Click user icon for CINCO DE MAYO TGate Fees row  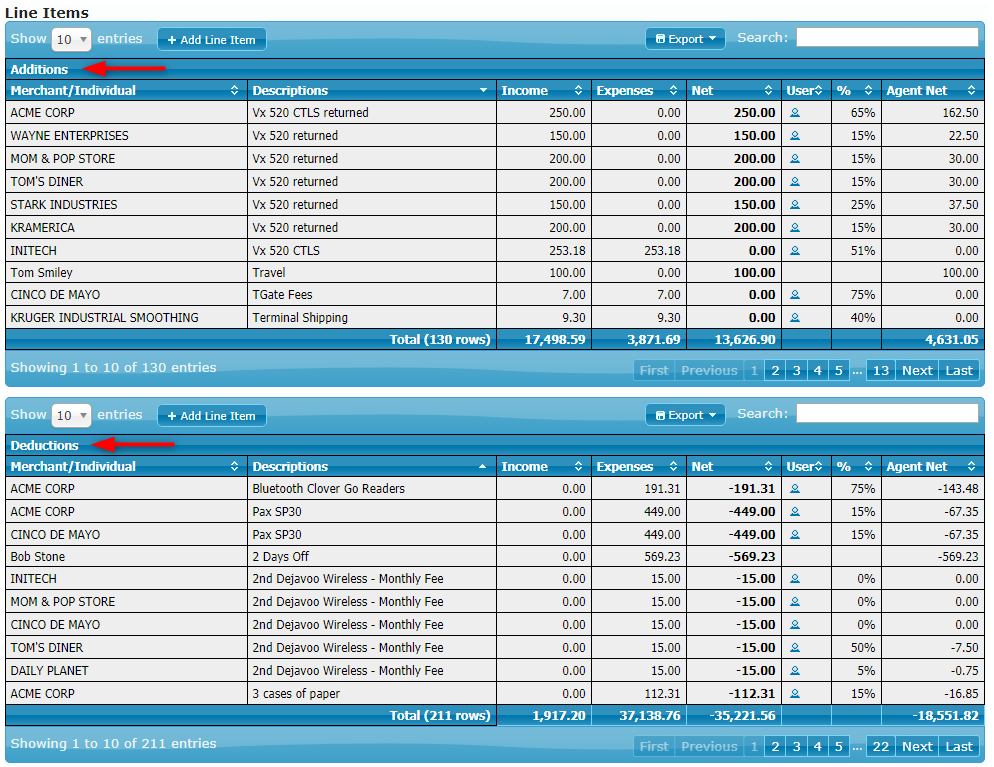pyautogui.click(x=795, y=295)
